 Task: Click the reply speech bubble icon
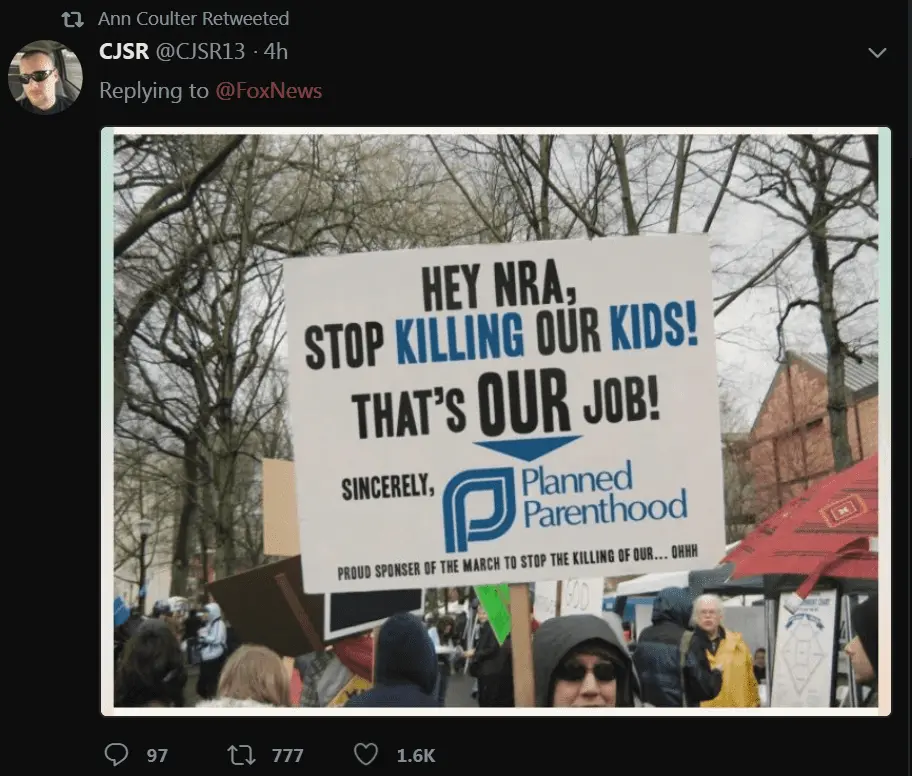pyautogui.click(x=116, y=755)
